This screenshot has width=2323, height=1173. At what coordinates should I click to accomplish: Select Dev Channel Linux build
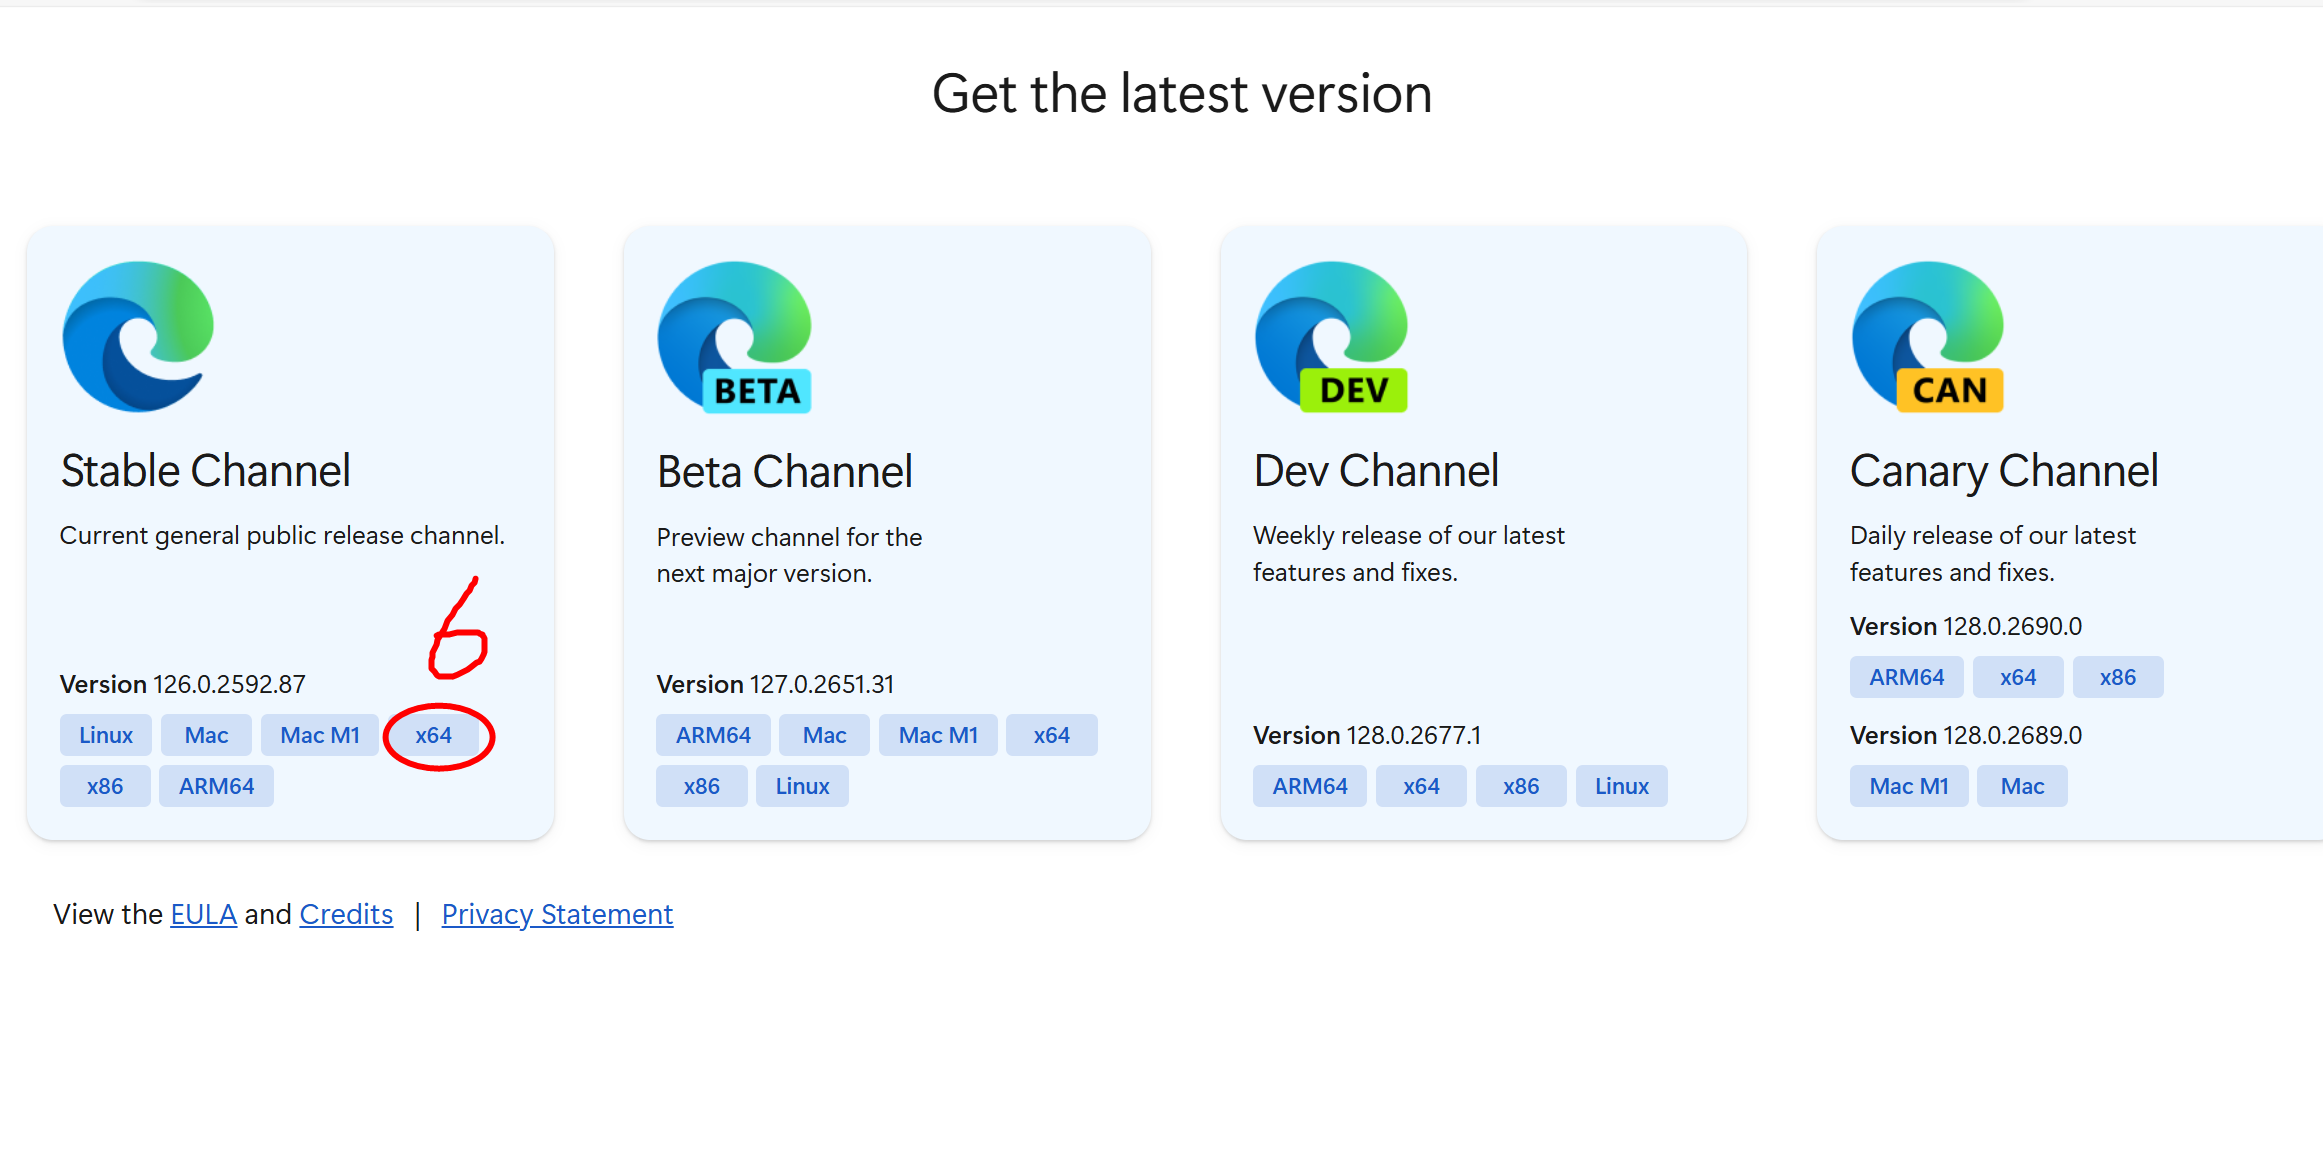click(x=1621, y=786)
